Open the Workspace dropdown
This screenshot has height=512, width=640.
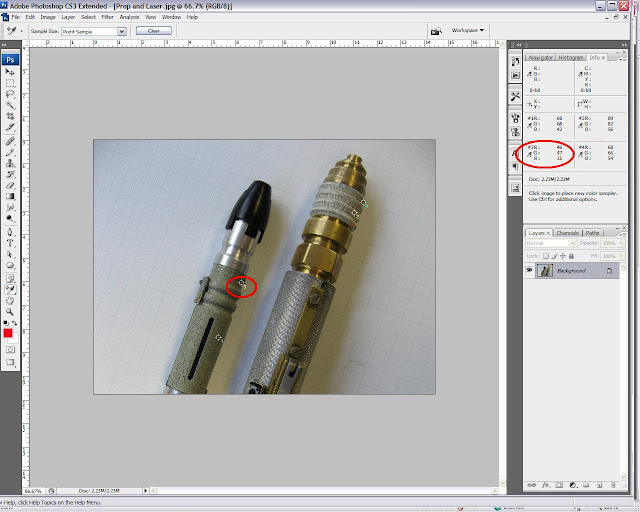coord(467,30)
